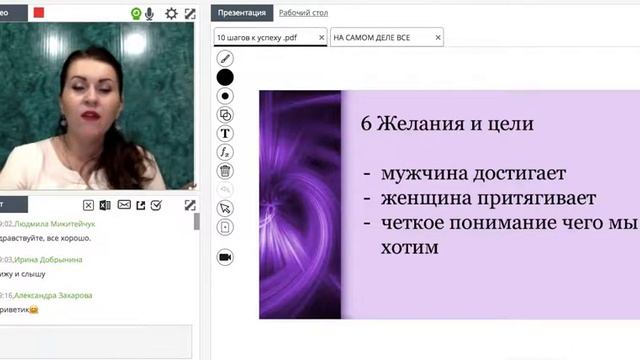Select the text T tool
Viewport: 640px width, 360px height.
click(x=225, y=133)
